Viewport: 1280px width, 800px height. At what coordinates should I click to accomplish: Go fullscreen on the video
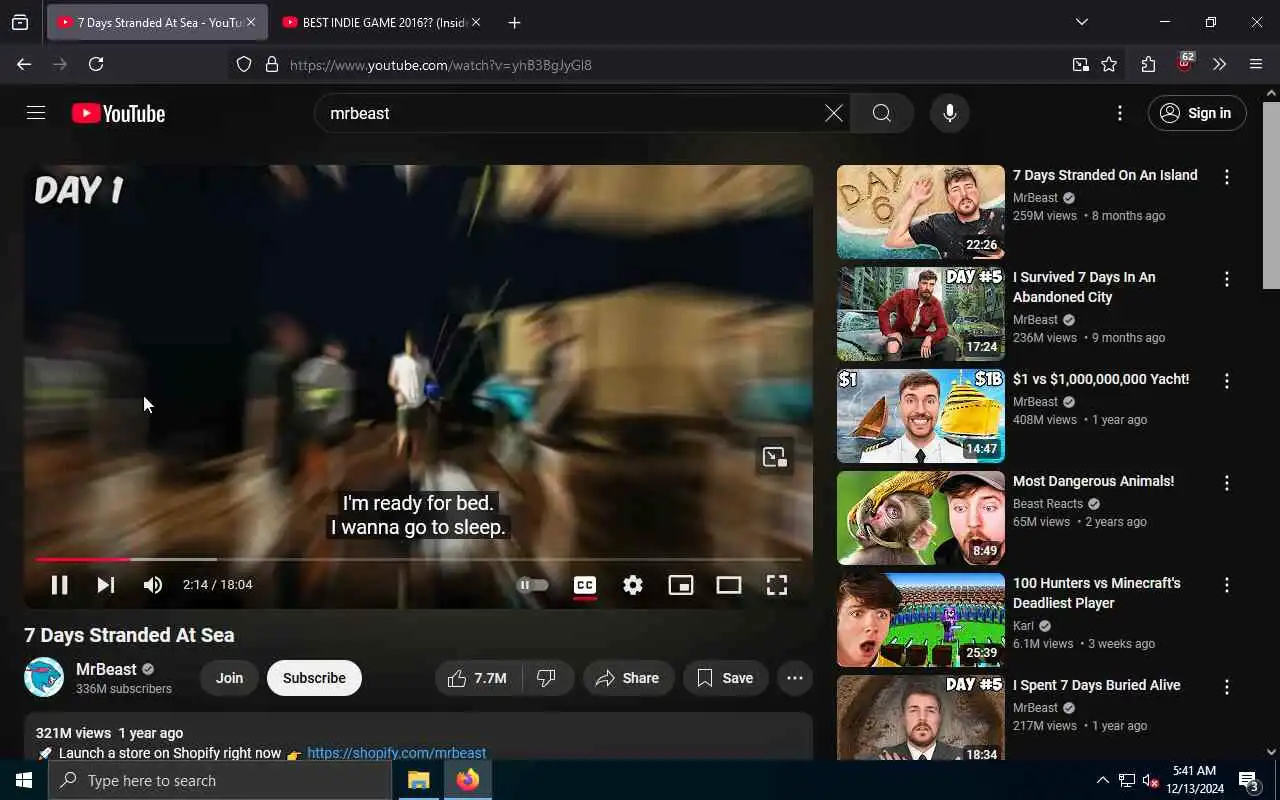point(777,585)
